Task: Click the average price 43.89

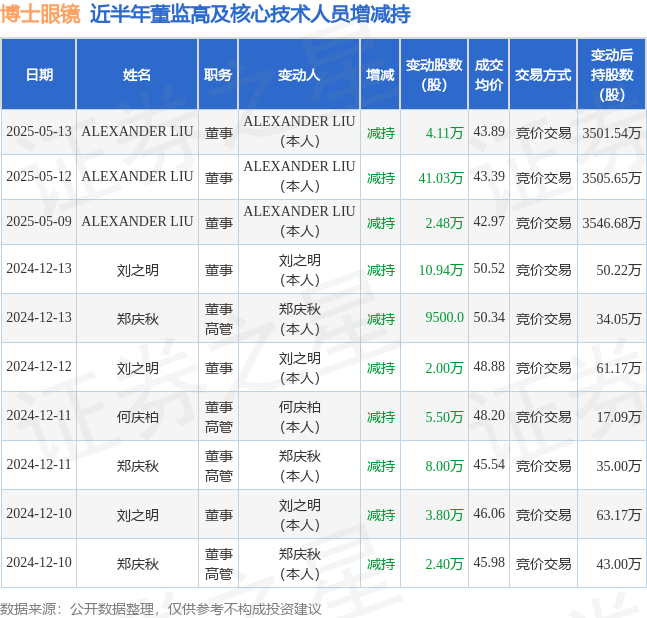Action: 489,132
